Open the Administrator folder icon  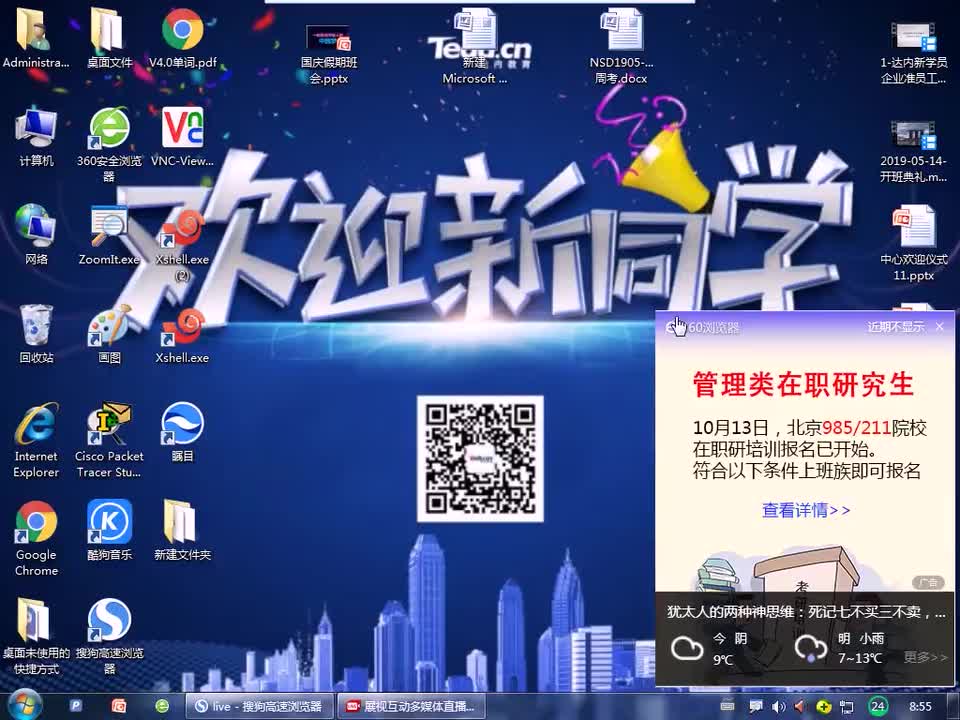point(35,38)
